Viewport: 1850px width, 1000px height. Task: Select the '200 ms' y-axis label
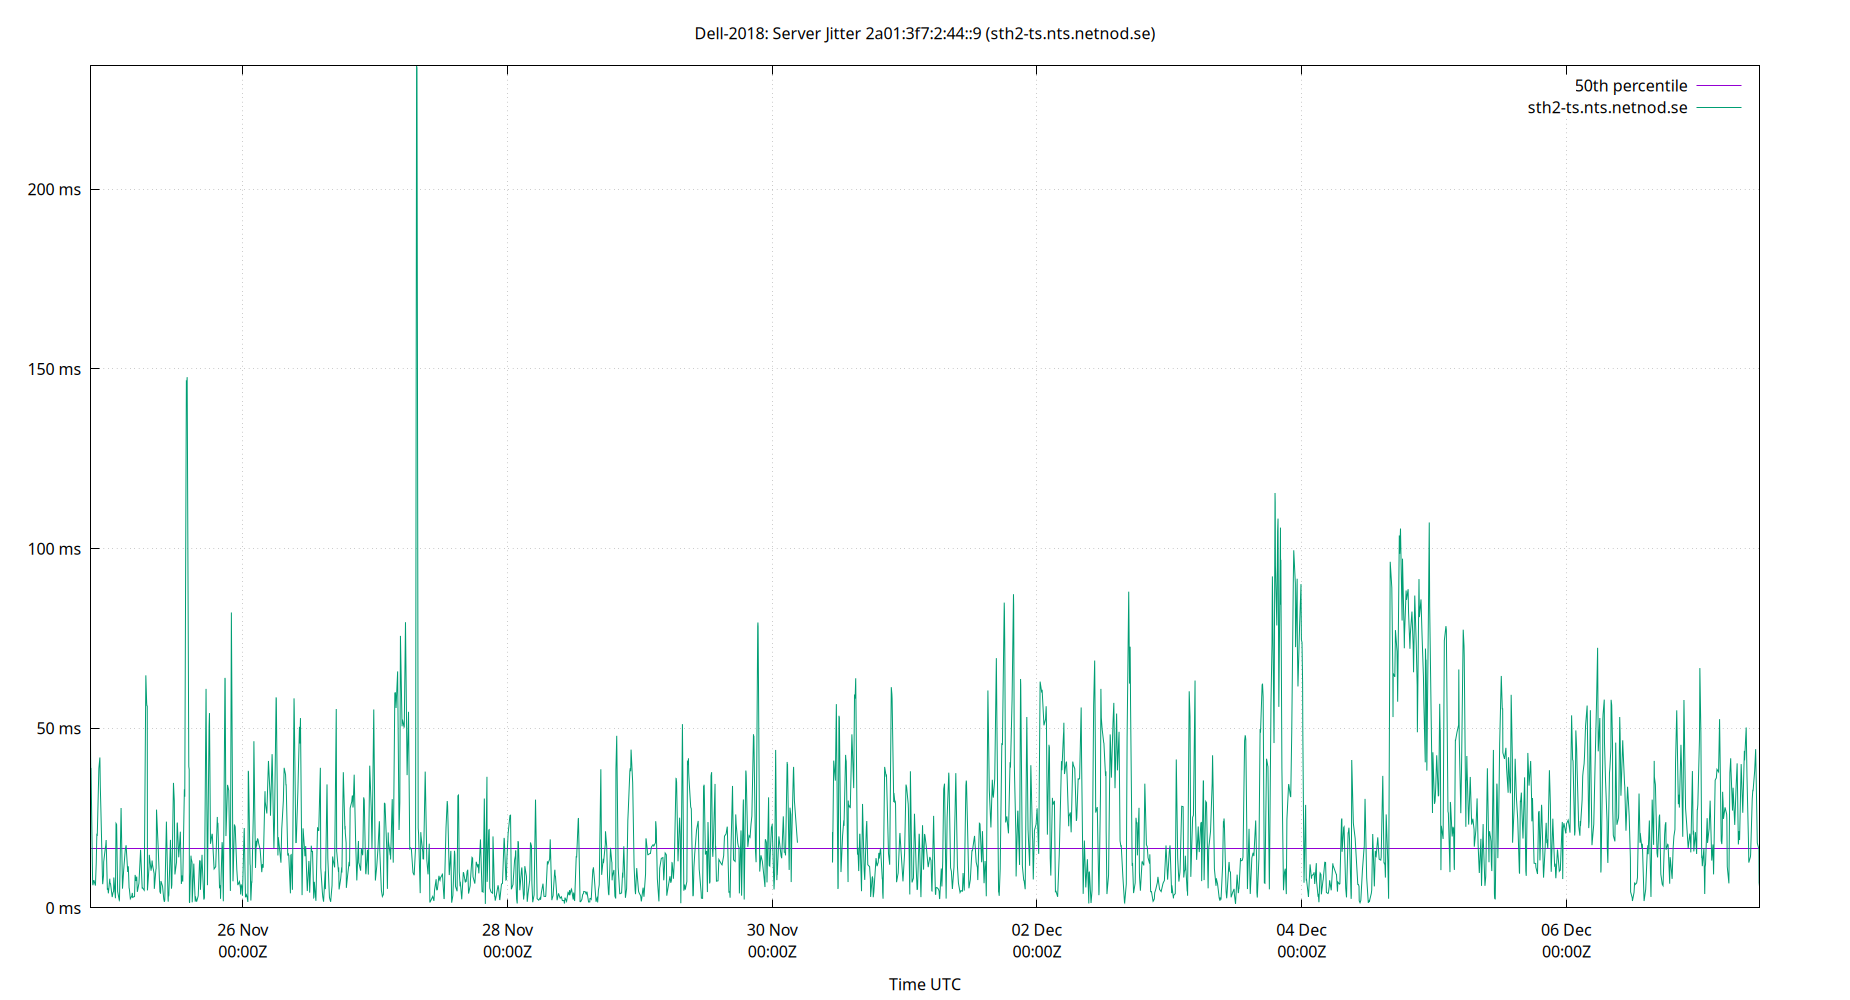tap(55, 188)
